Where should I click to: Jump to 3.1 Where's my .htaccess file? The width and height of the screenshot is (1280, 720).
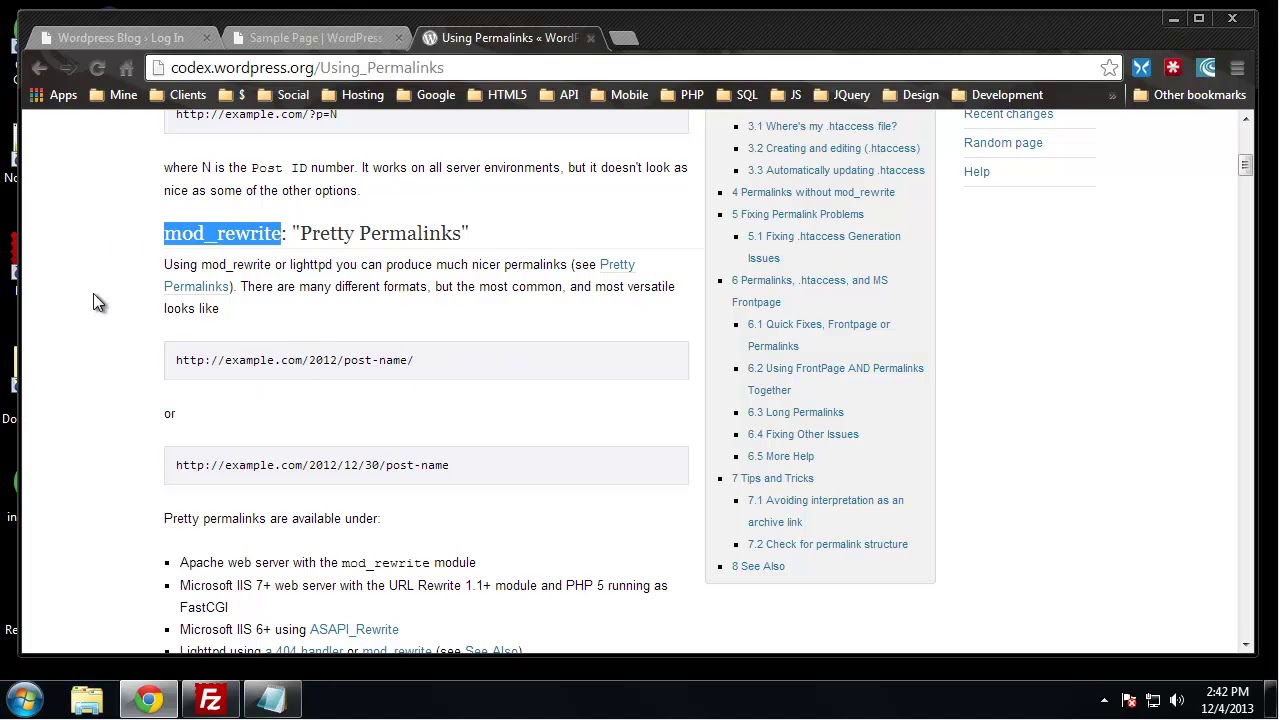822,127
